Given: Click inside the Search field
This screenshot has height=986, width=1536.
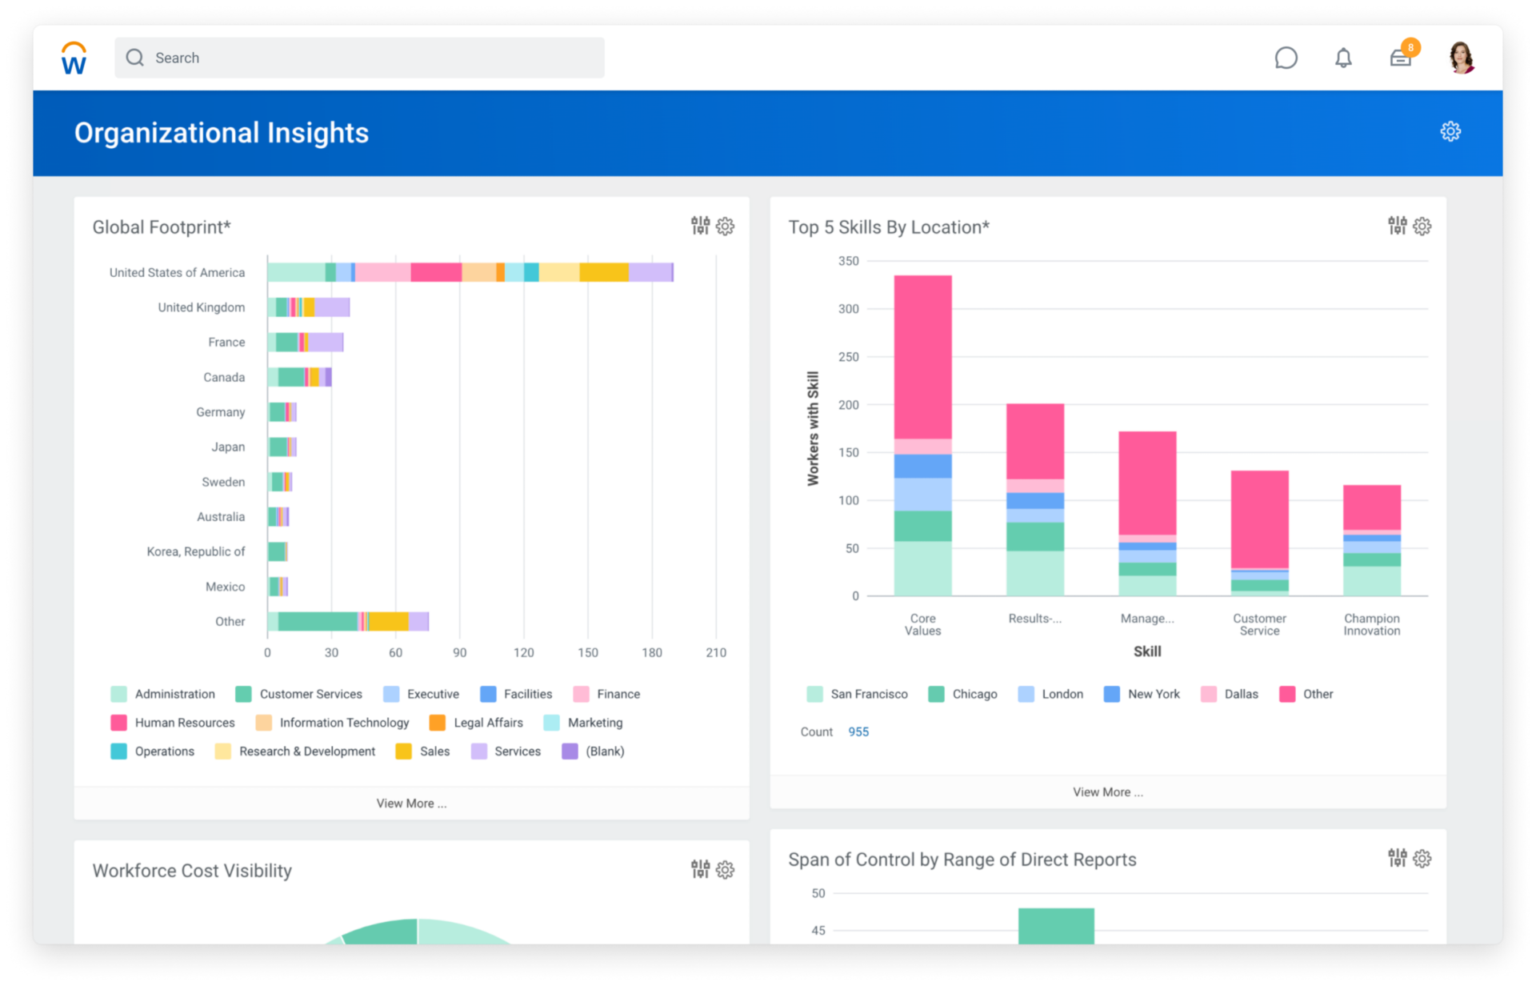Looking at the screenshot, I should pos(360,57).
